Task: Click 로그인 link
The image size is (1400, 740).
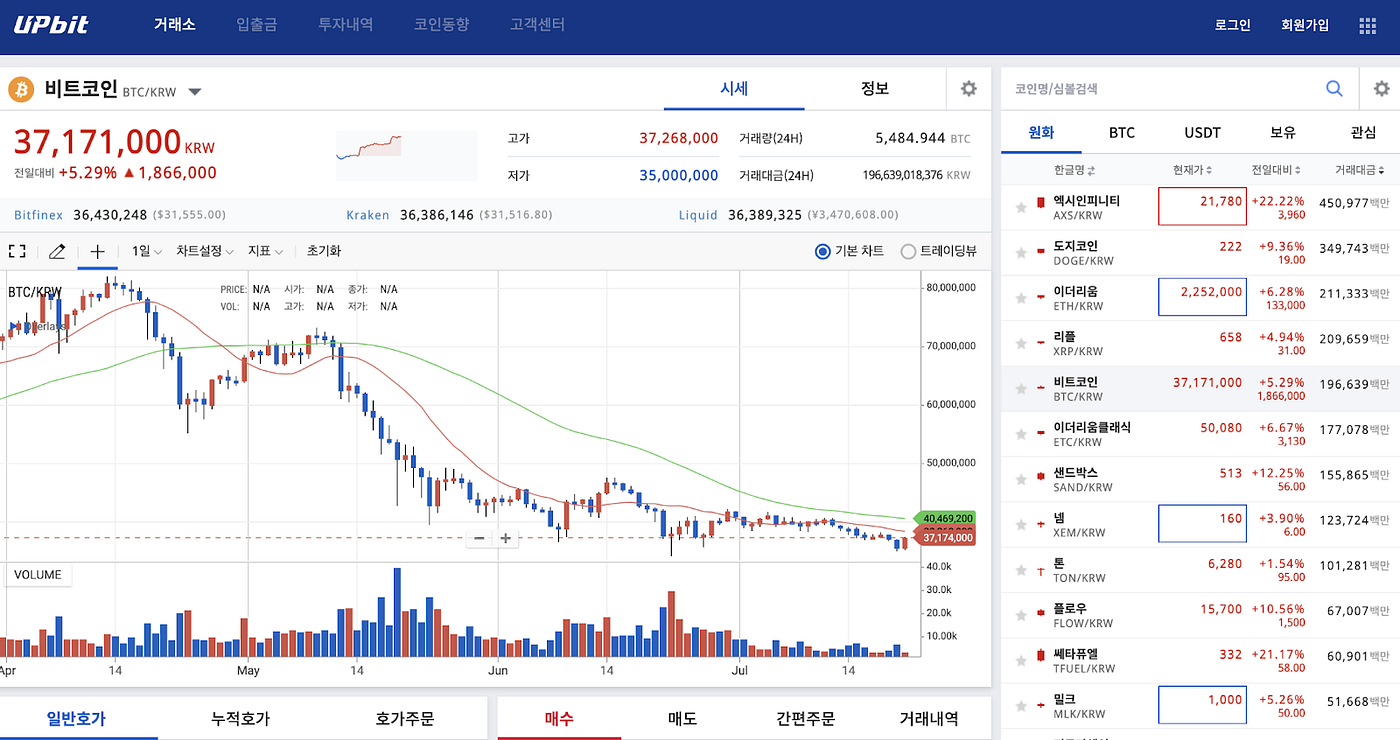Action: pos(1232,25)
